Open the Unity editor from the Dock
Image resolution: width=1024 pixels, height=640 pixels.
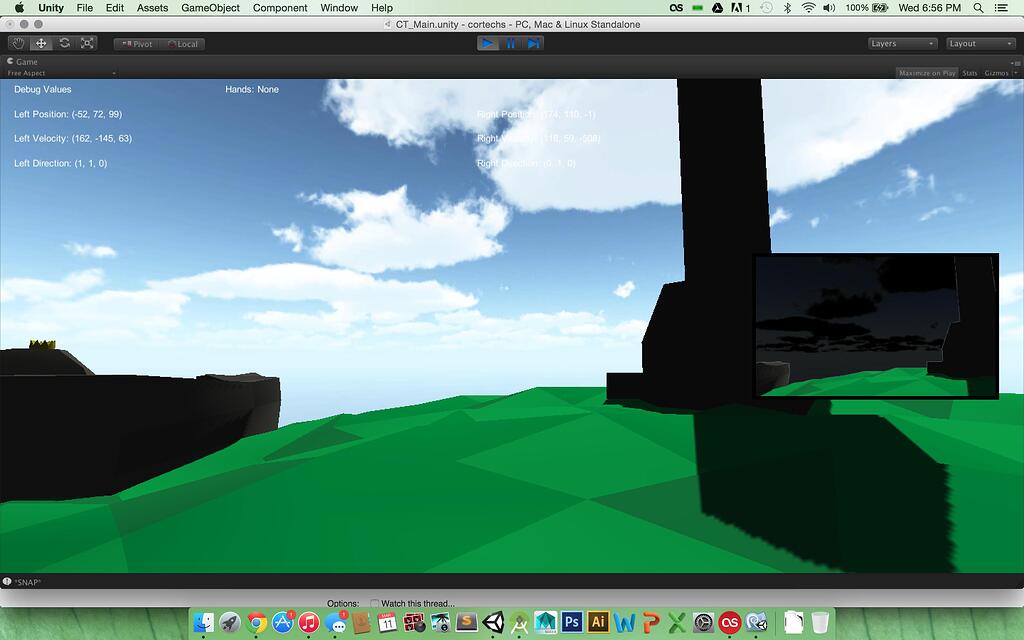coord(492,621)
